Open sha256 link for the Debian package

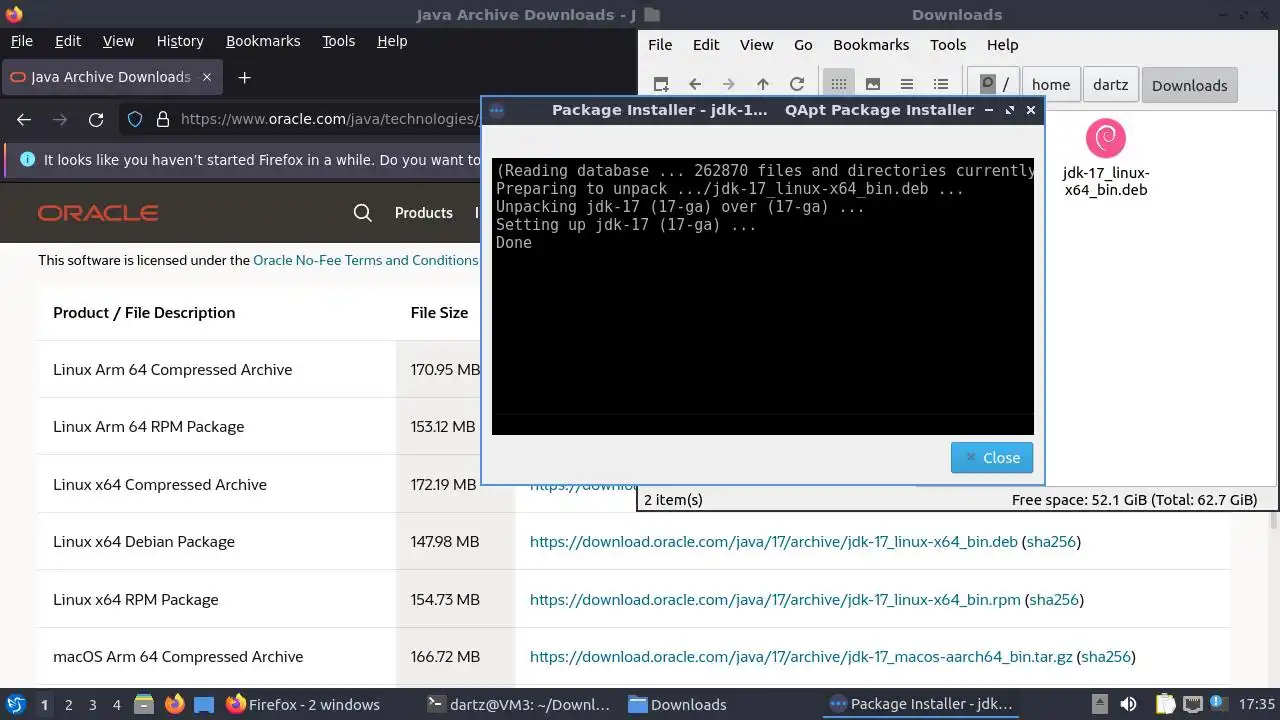[x=1051, y=542]
